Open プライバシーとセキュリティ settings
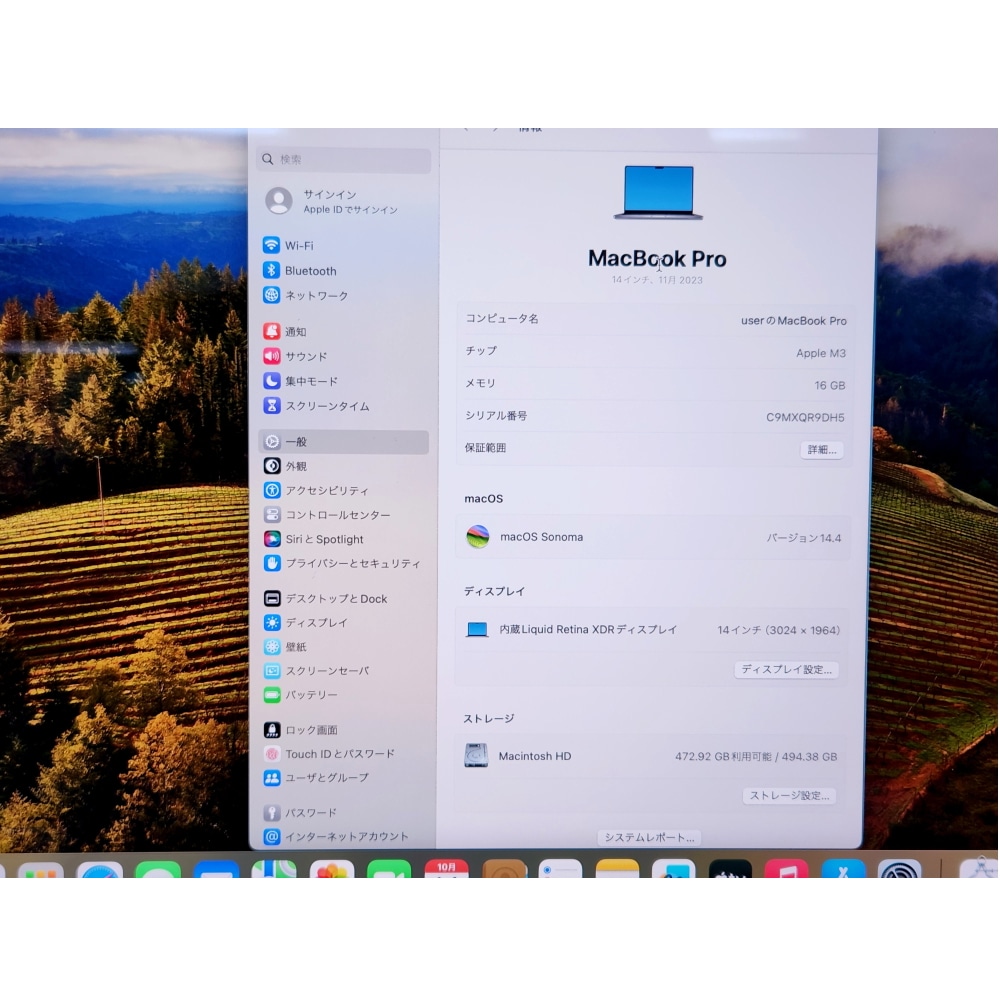The width and height of the screenshot is (1000, 1000). point(352,564)
